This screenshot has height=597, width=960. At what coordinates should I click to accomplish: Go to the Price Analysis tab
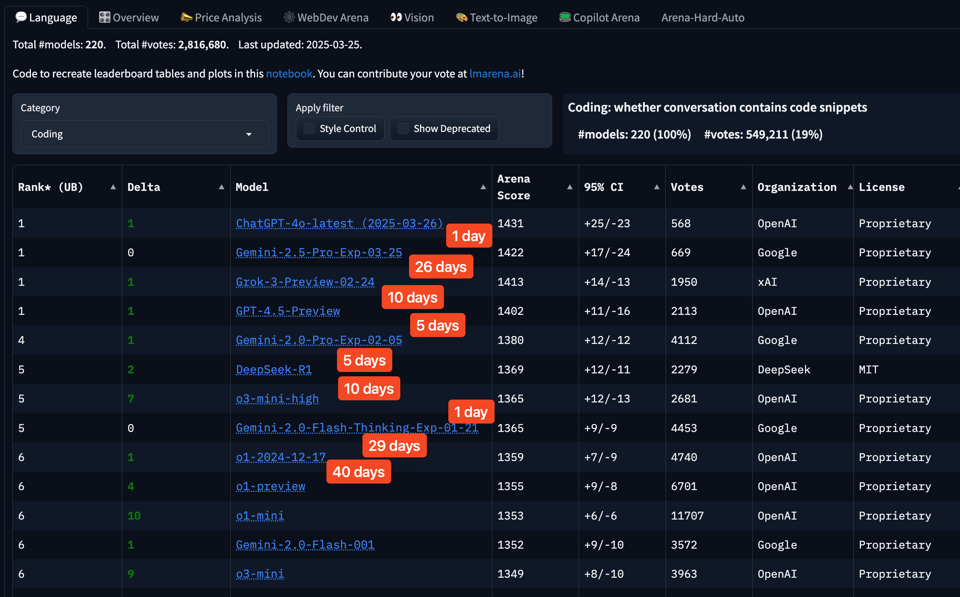[221, 17]
